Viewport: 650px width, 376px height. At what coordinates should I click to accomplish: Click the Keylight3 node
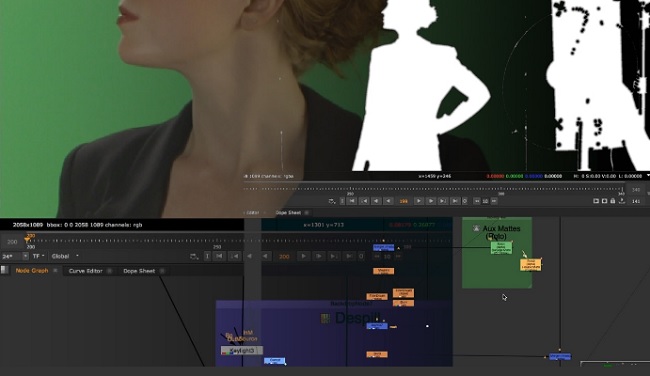coord(242,351)
